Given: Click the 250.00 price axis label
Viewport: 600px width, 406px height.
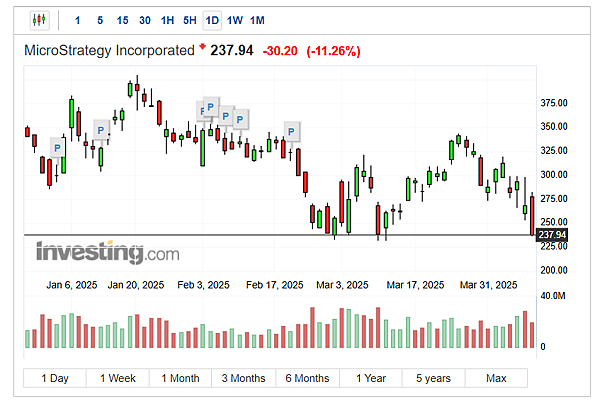Looking at the screenshot, I should [554, 222].
